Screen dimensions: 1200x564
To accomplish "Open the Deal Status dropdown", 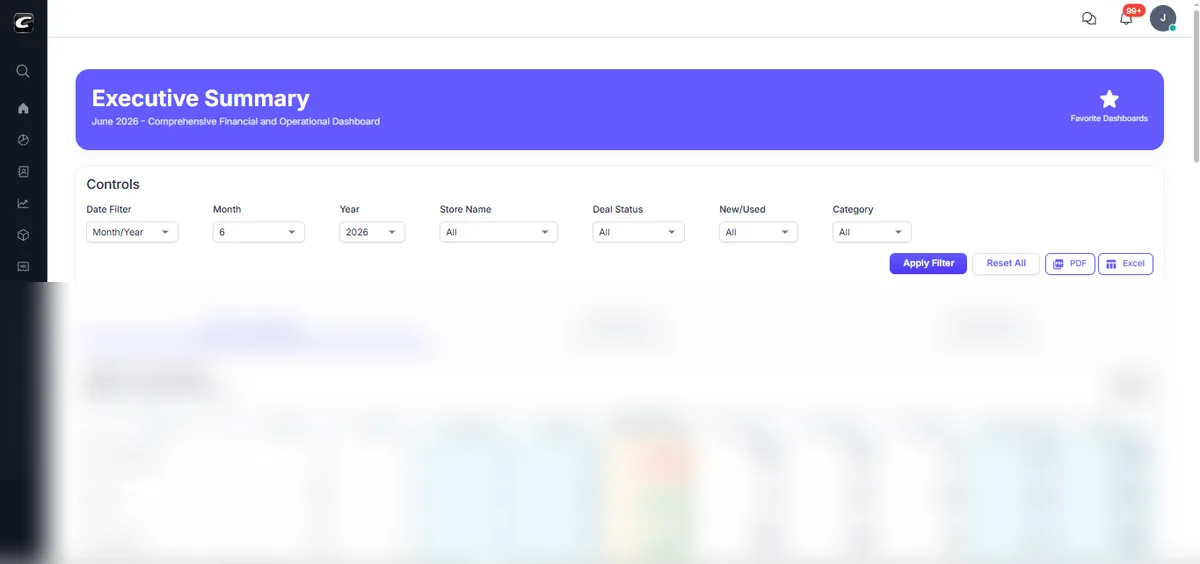I will point(638,232).
